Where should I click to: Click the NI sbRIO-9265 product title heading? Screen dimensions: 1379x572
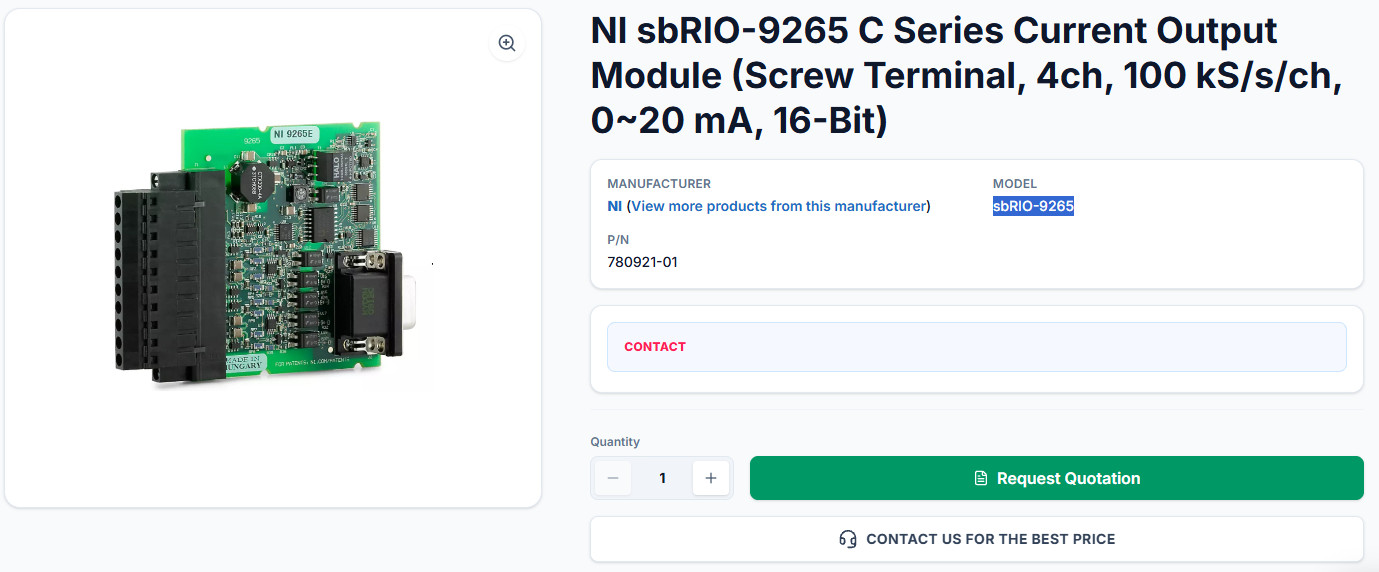tap(966, 76)
